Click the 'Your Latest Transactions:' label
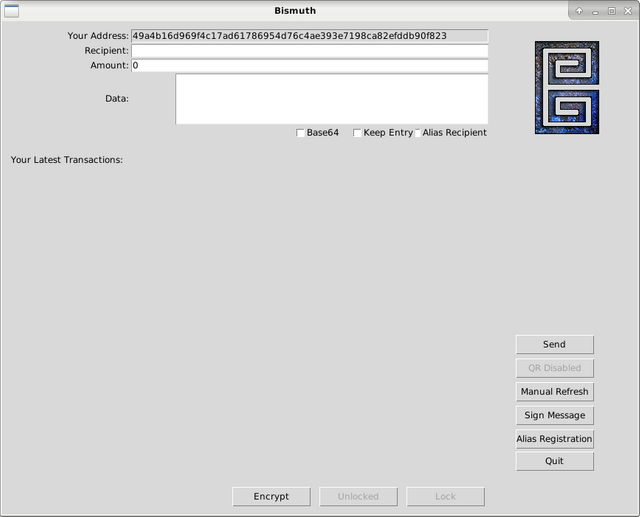 (67, 160)
